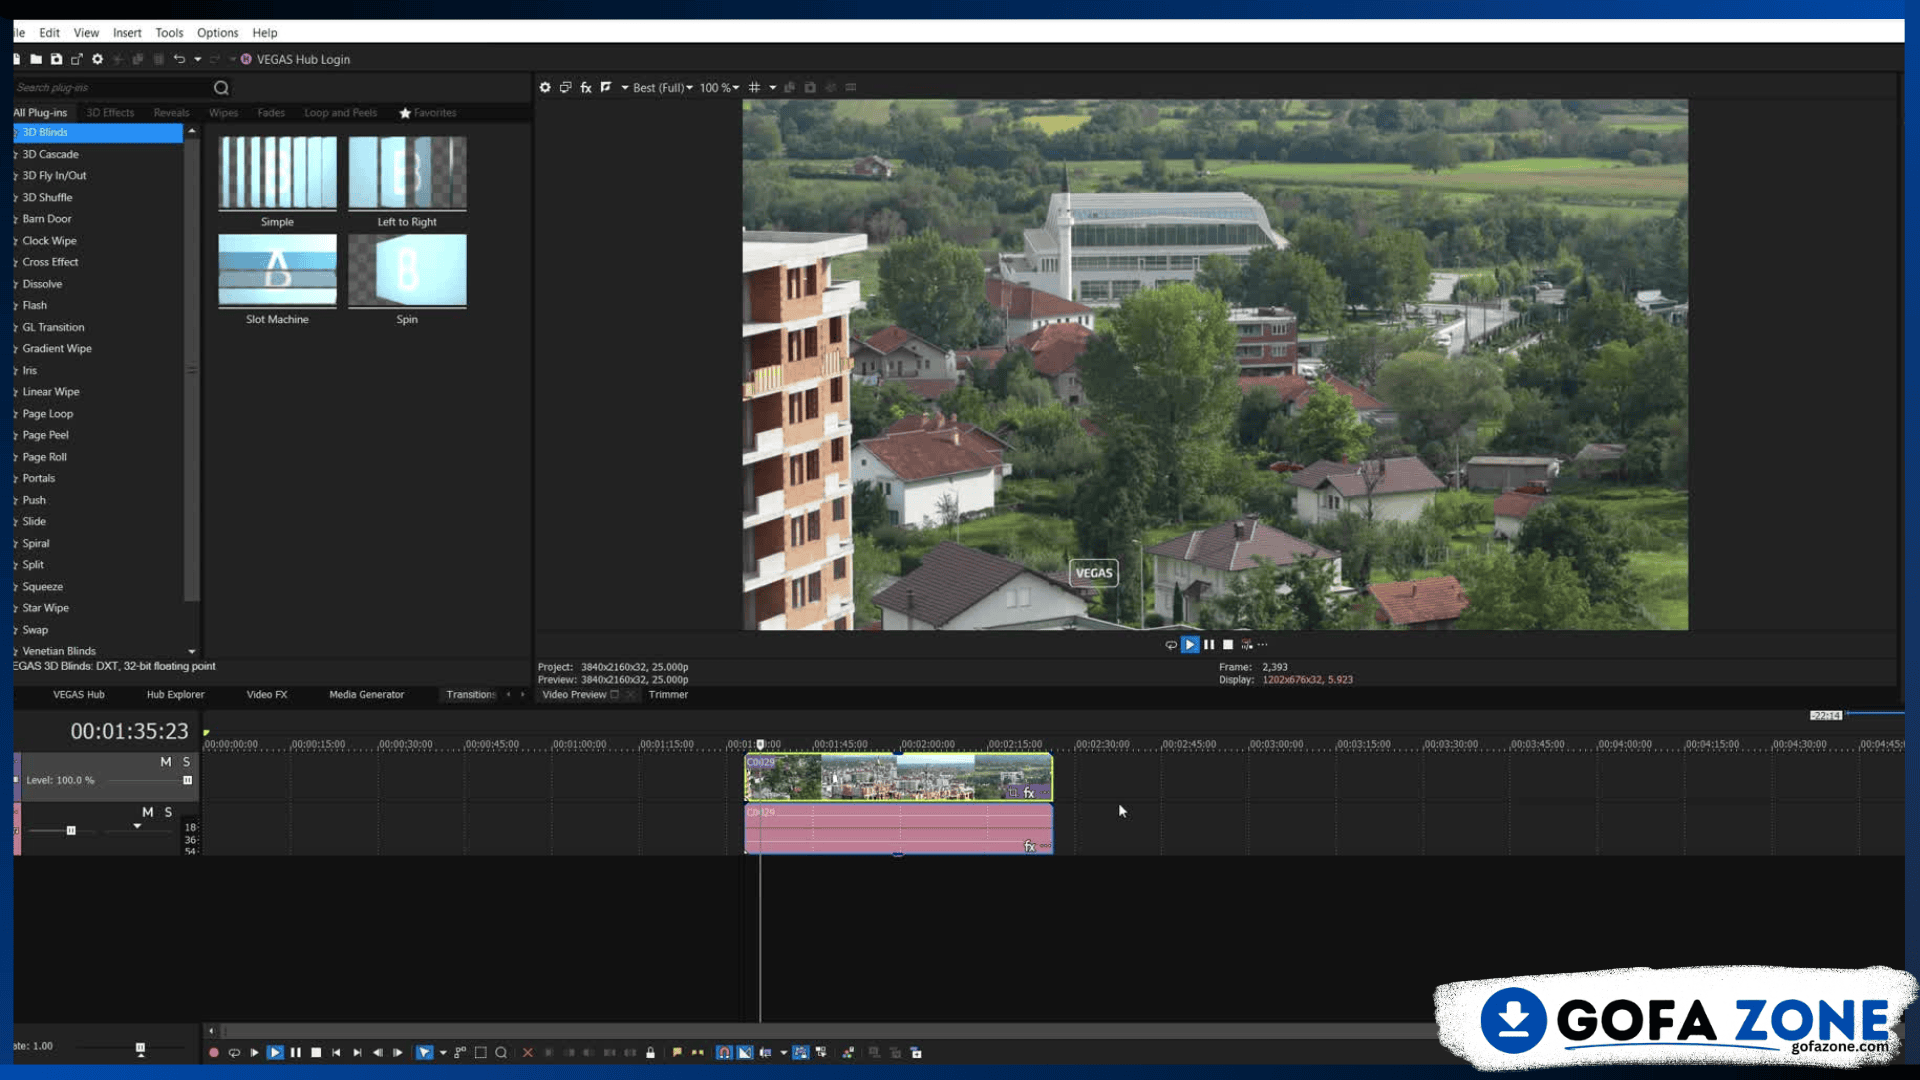
Task: Filter plug-ins by Reveals
Action: 171,113
